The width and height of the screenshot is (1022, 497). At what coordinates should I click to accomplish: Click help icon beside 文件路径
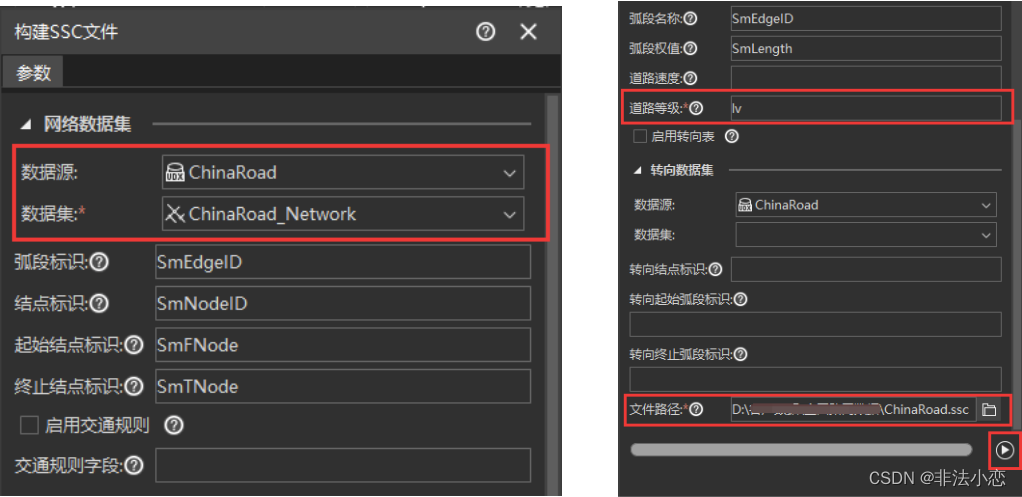click(696, 410)
